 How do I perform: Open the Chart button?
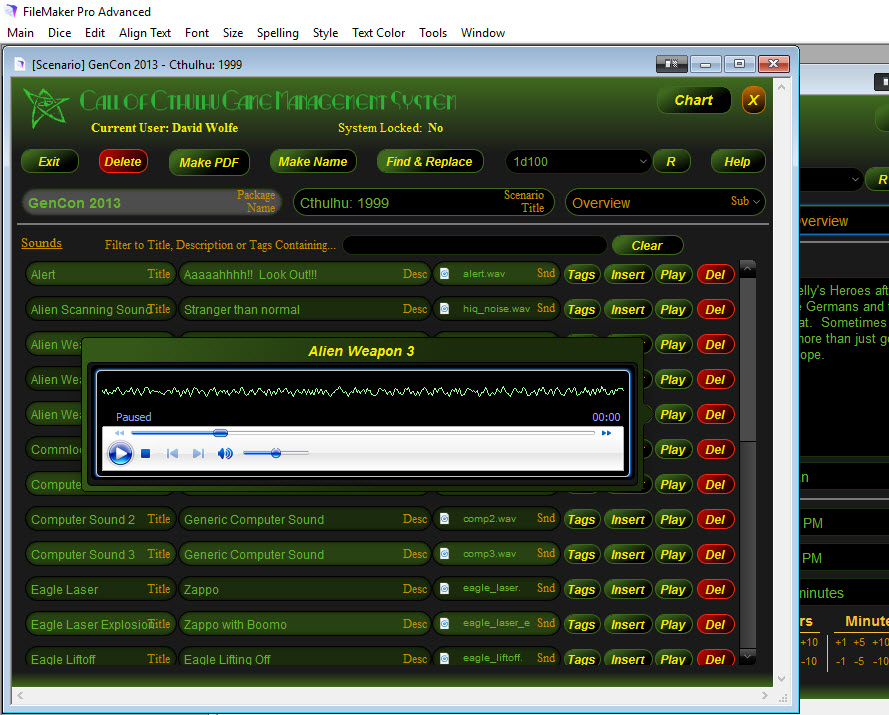[x=693, y=100]
